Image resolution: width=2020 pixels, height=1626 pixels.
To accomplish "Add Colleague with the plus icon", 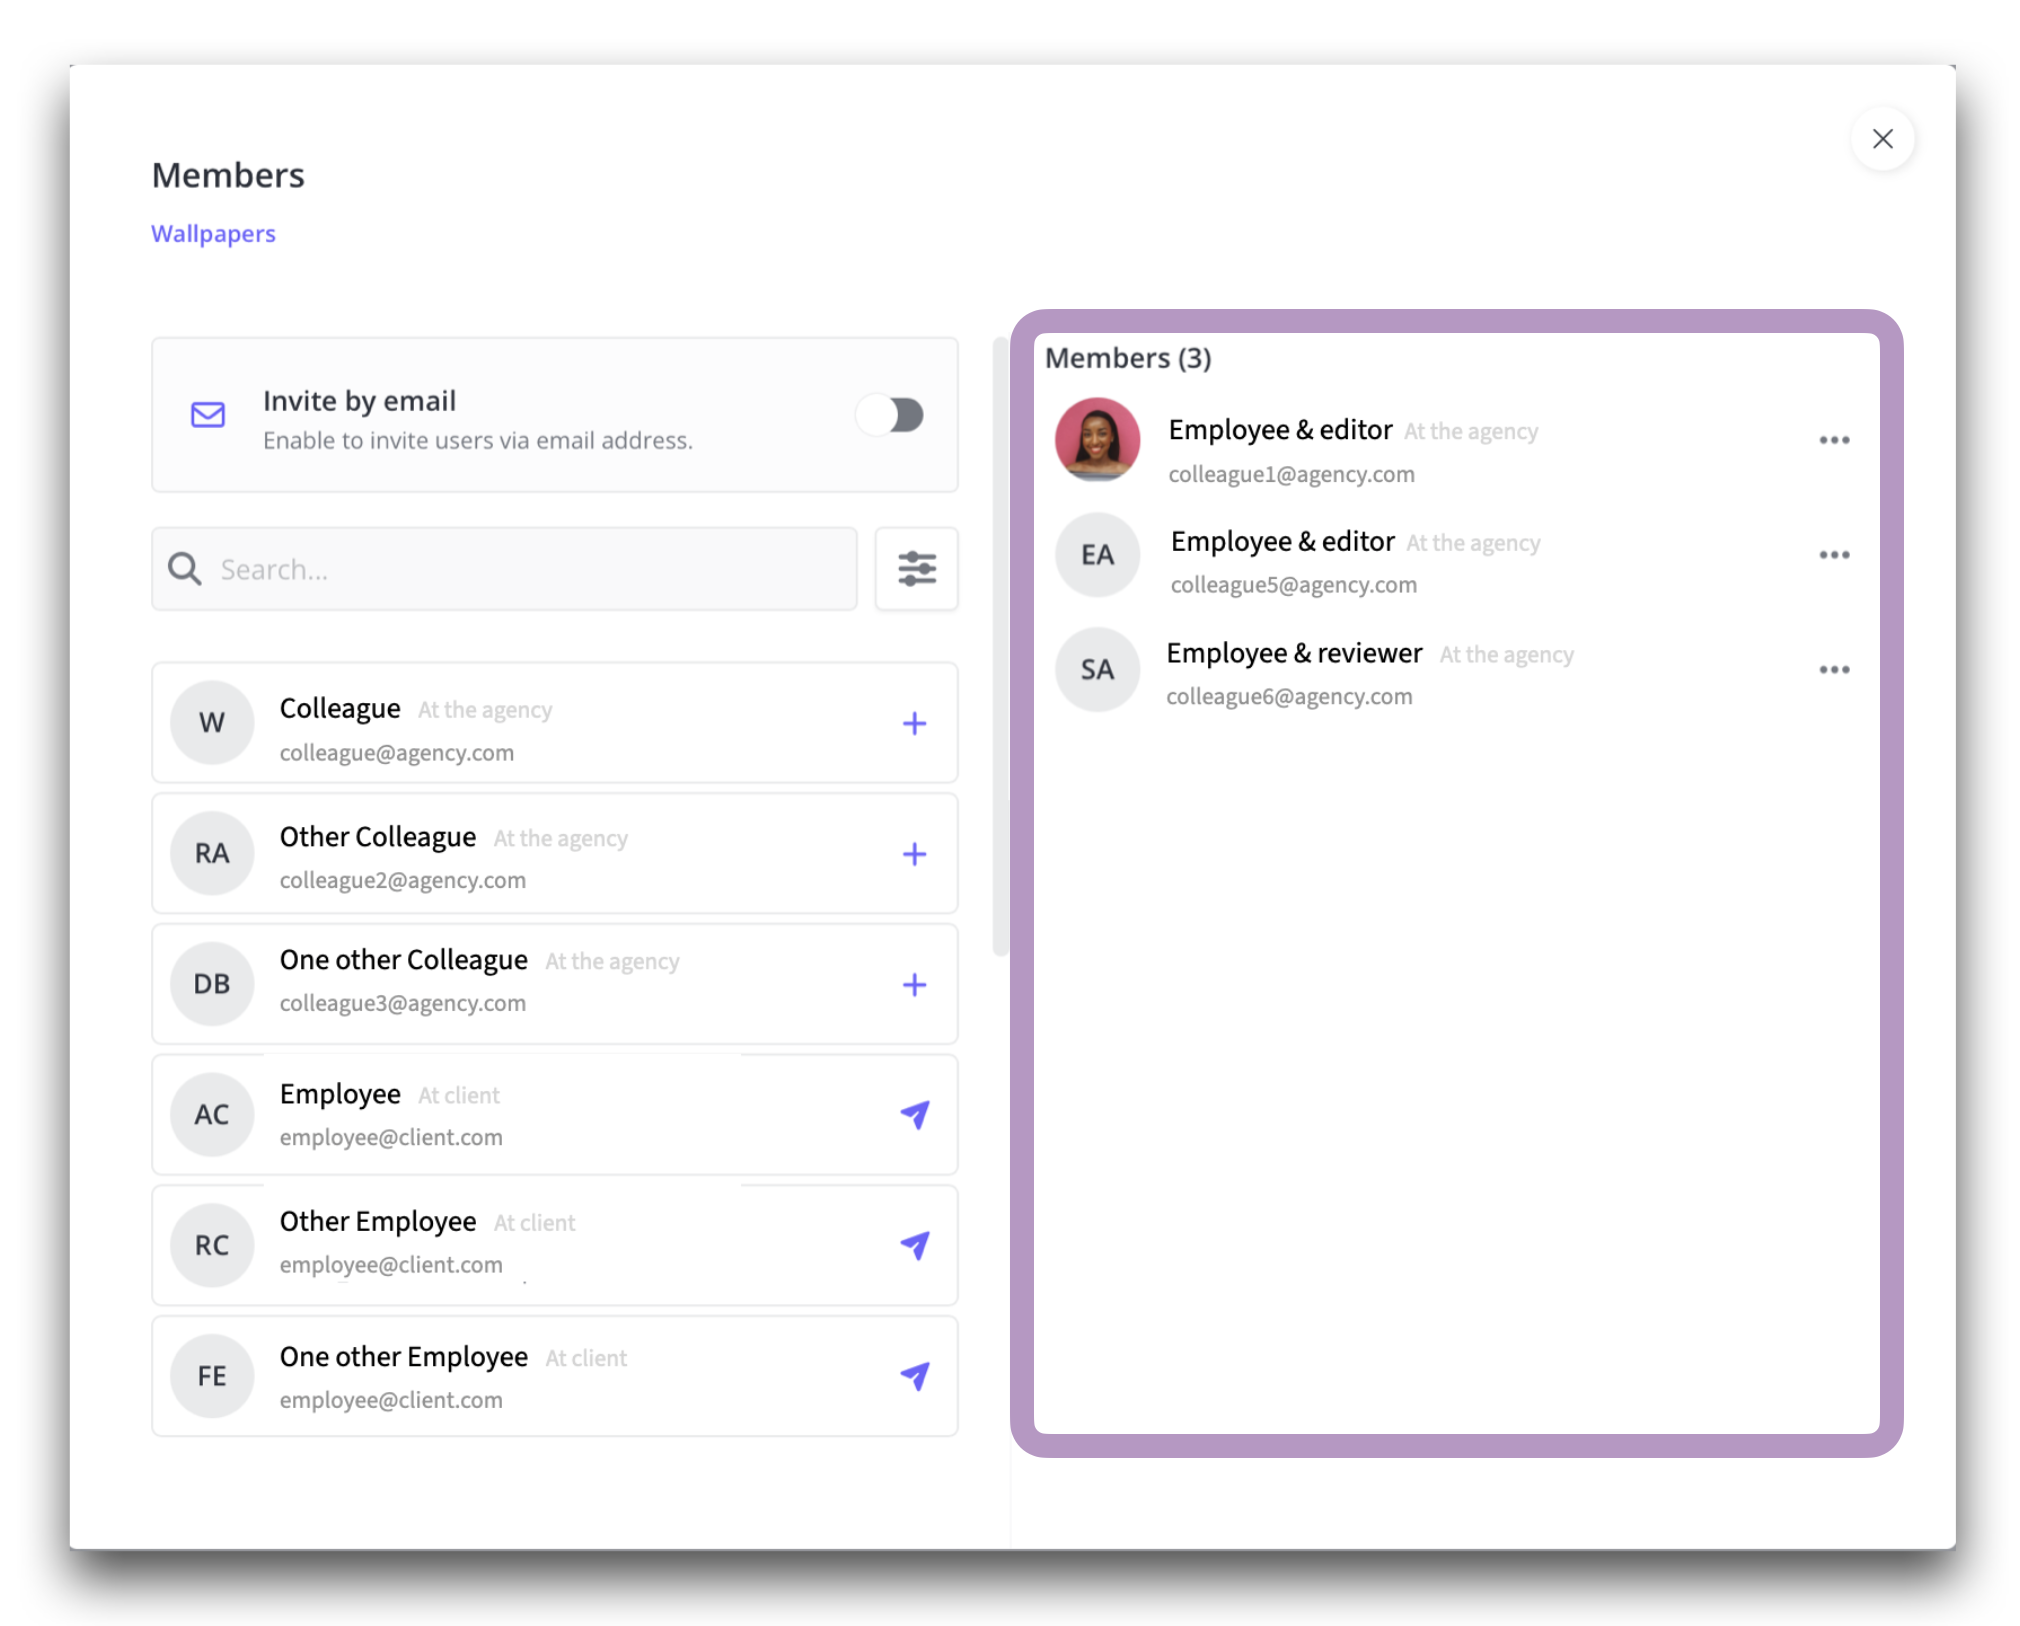I will pyautogui.click(x=913, y=723).
